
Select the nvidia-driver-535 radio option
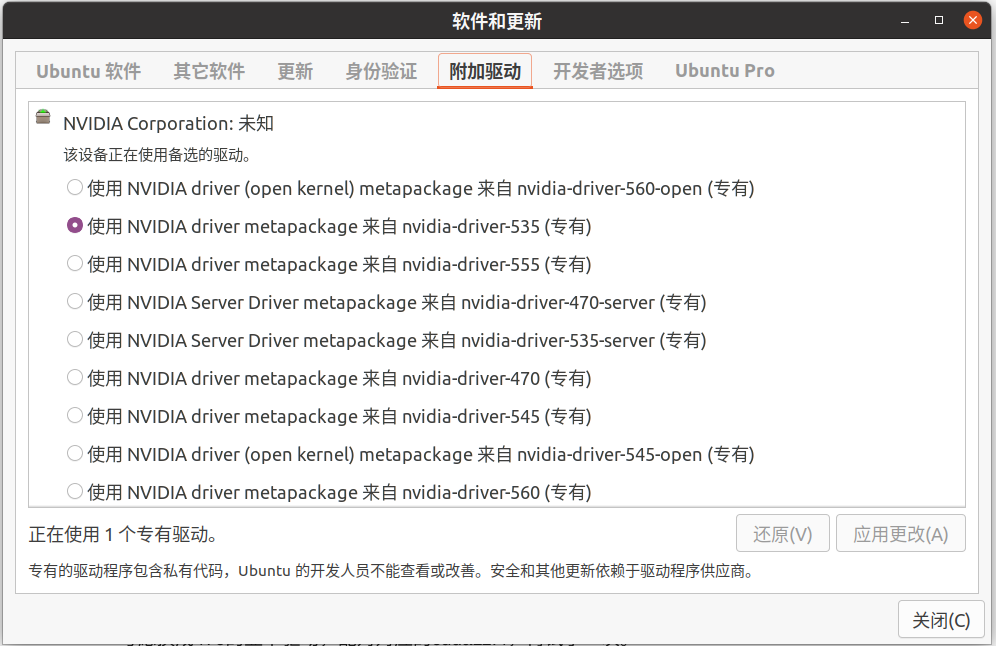(75, 226)
